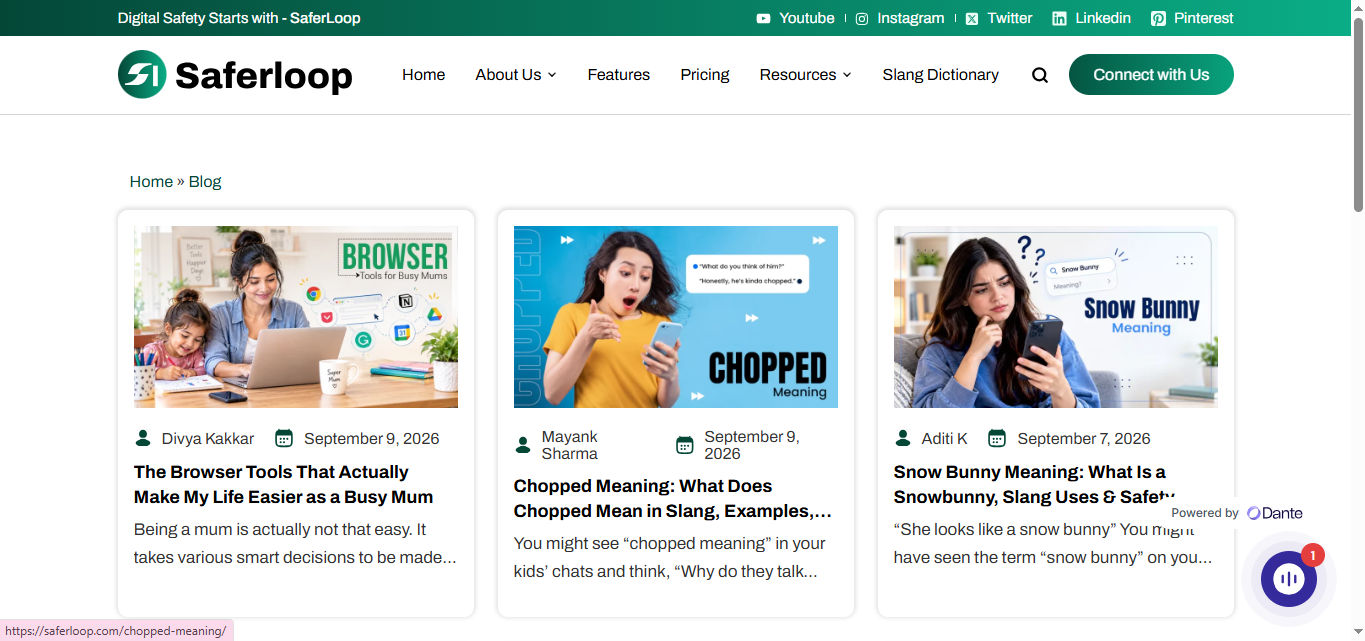
Task: Follow the Home breadcrumb link
Action: tap(151, 181)
